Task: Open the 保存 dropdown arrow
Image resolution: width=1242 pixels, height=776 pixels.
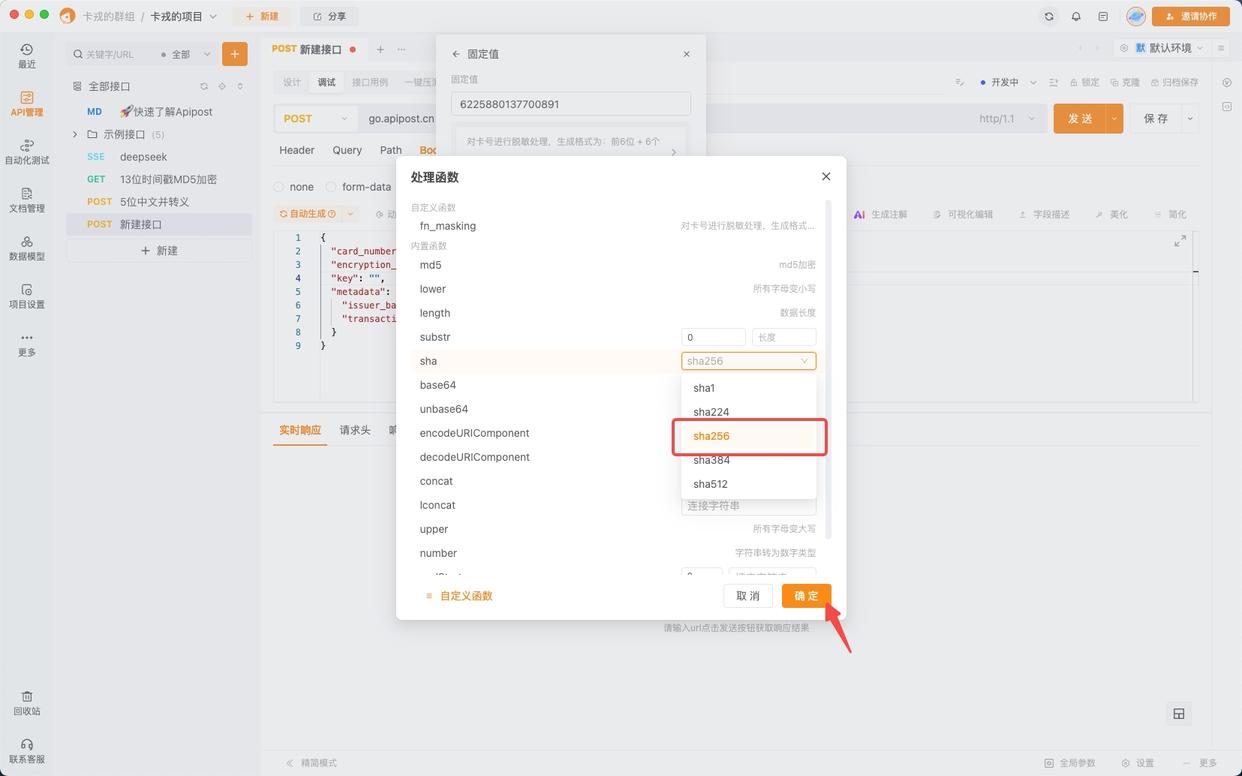Action: [1190, 118]
